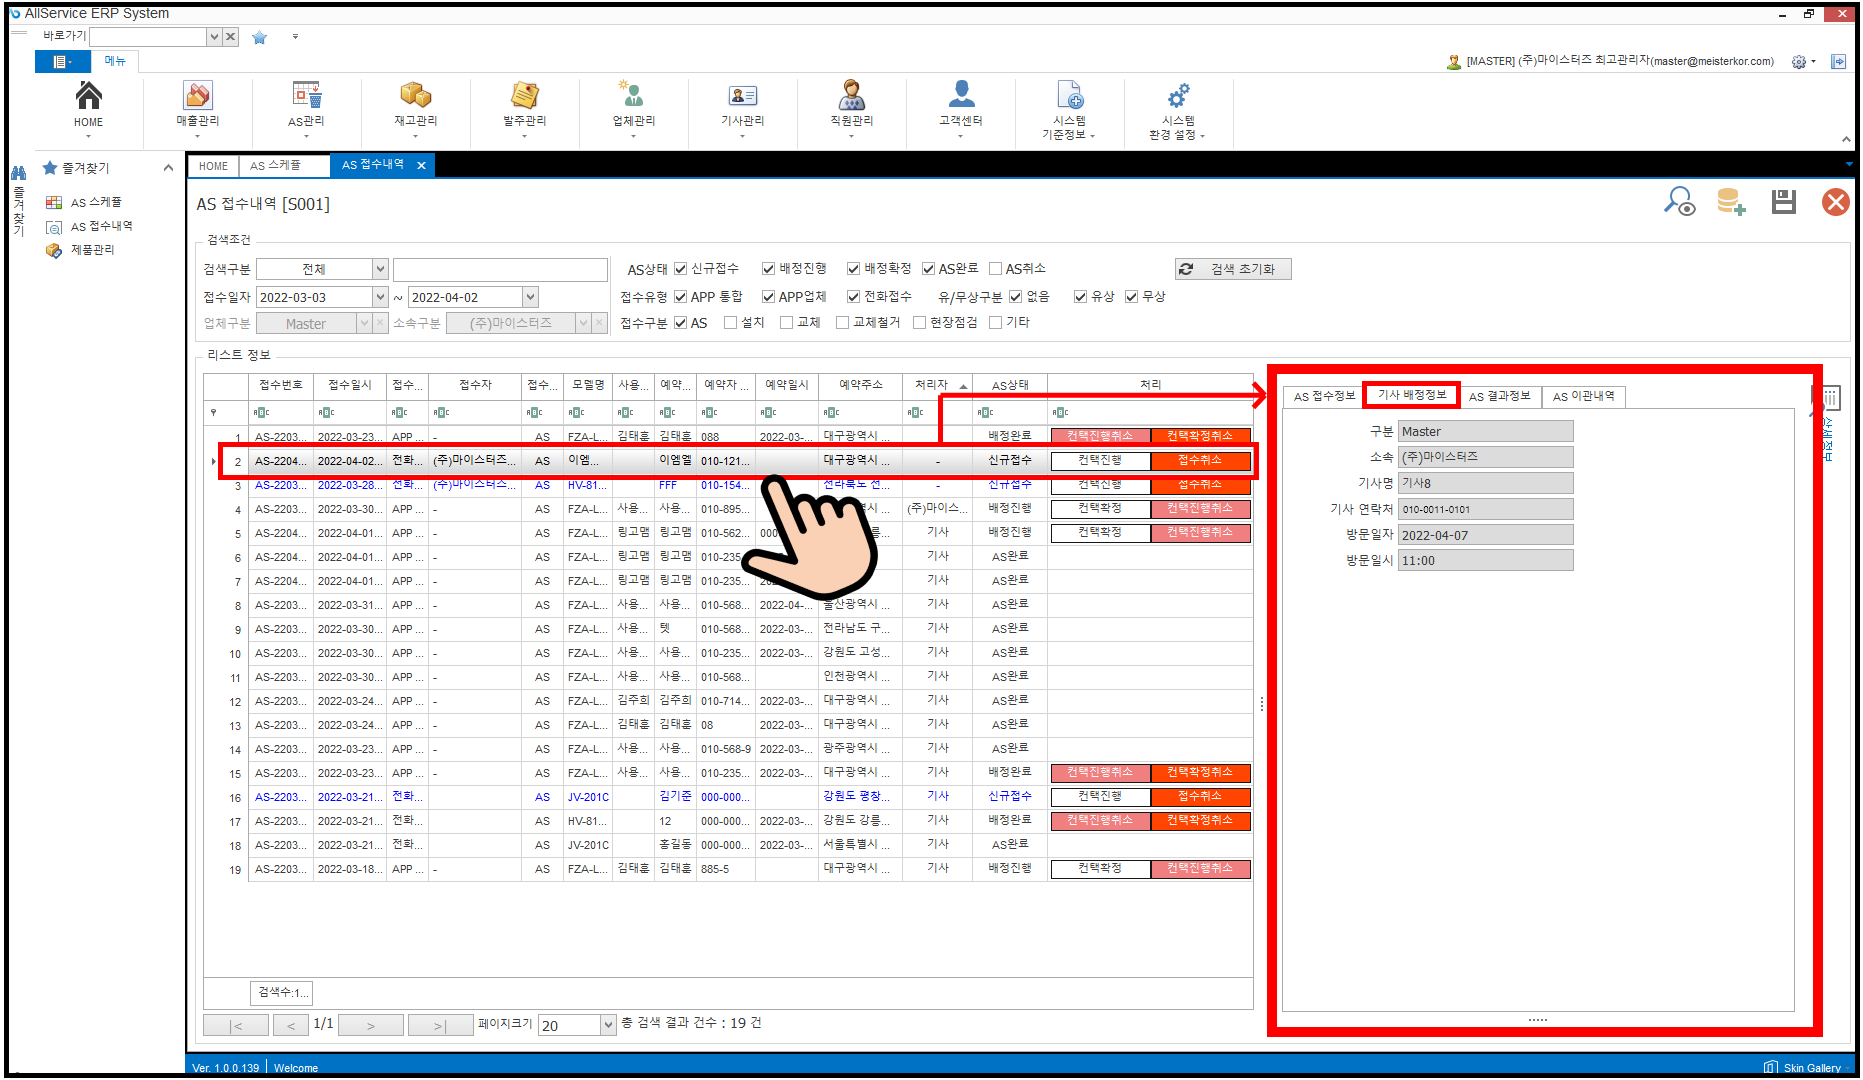Screen dimensions: 1863x1080
Task: Click the logout icon at top right
Action: [1838, 62]
